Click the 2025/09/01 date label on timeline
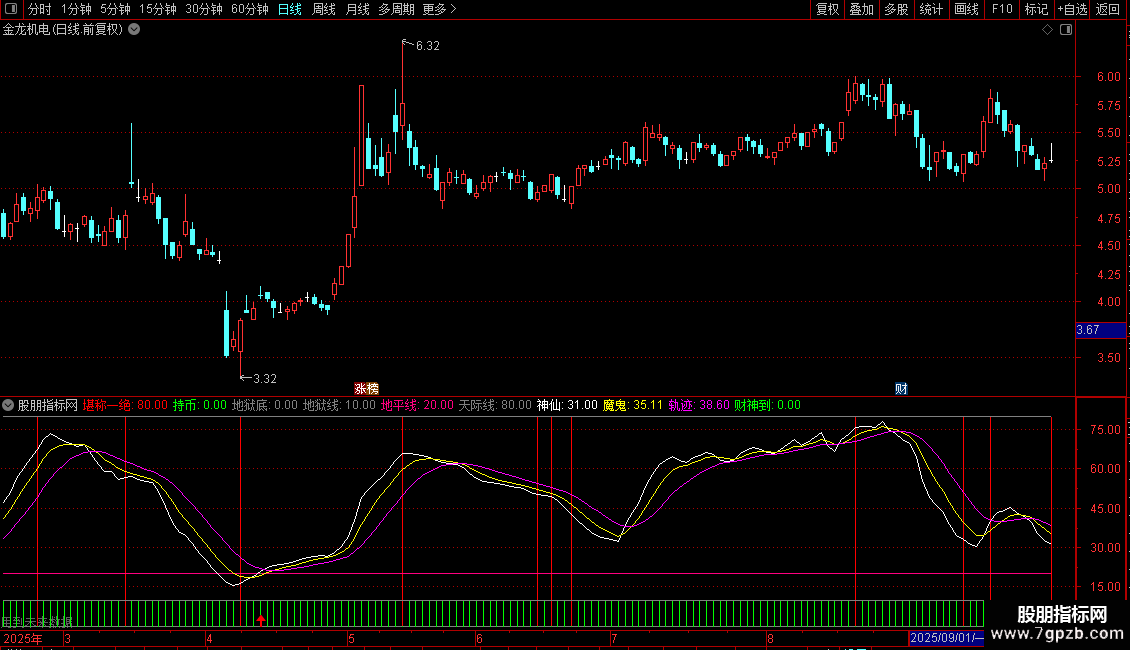The height and width of the screenshot is (650, 1130). pyautogui.click(x=946, y=638)
